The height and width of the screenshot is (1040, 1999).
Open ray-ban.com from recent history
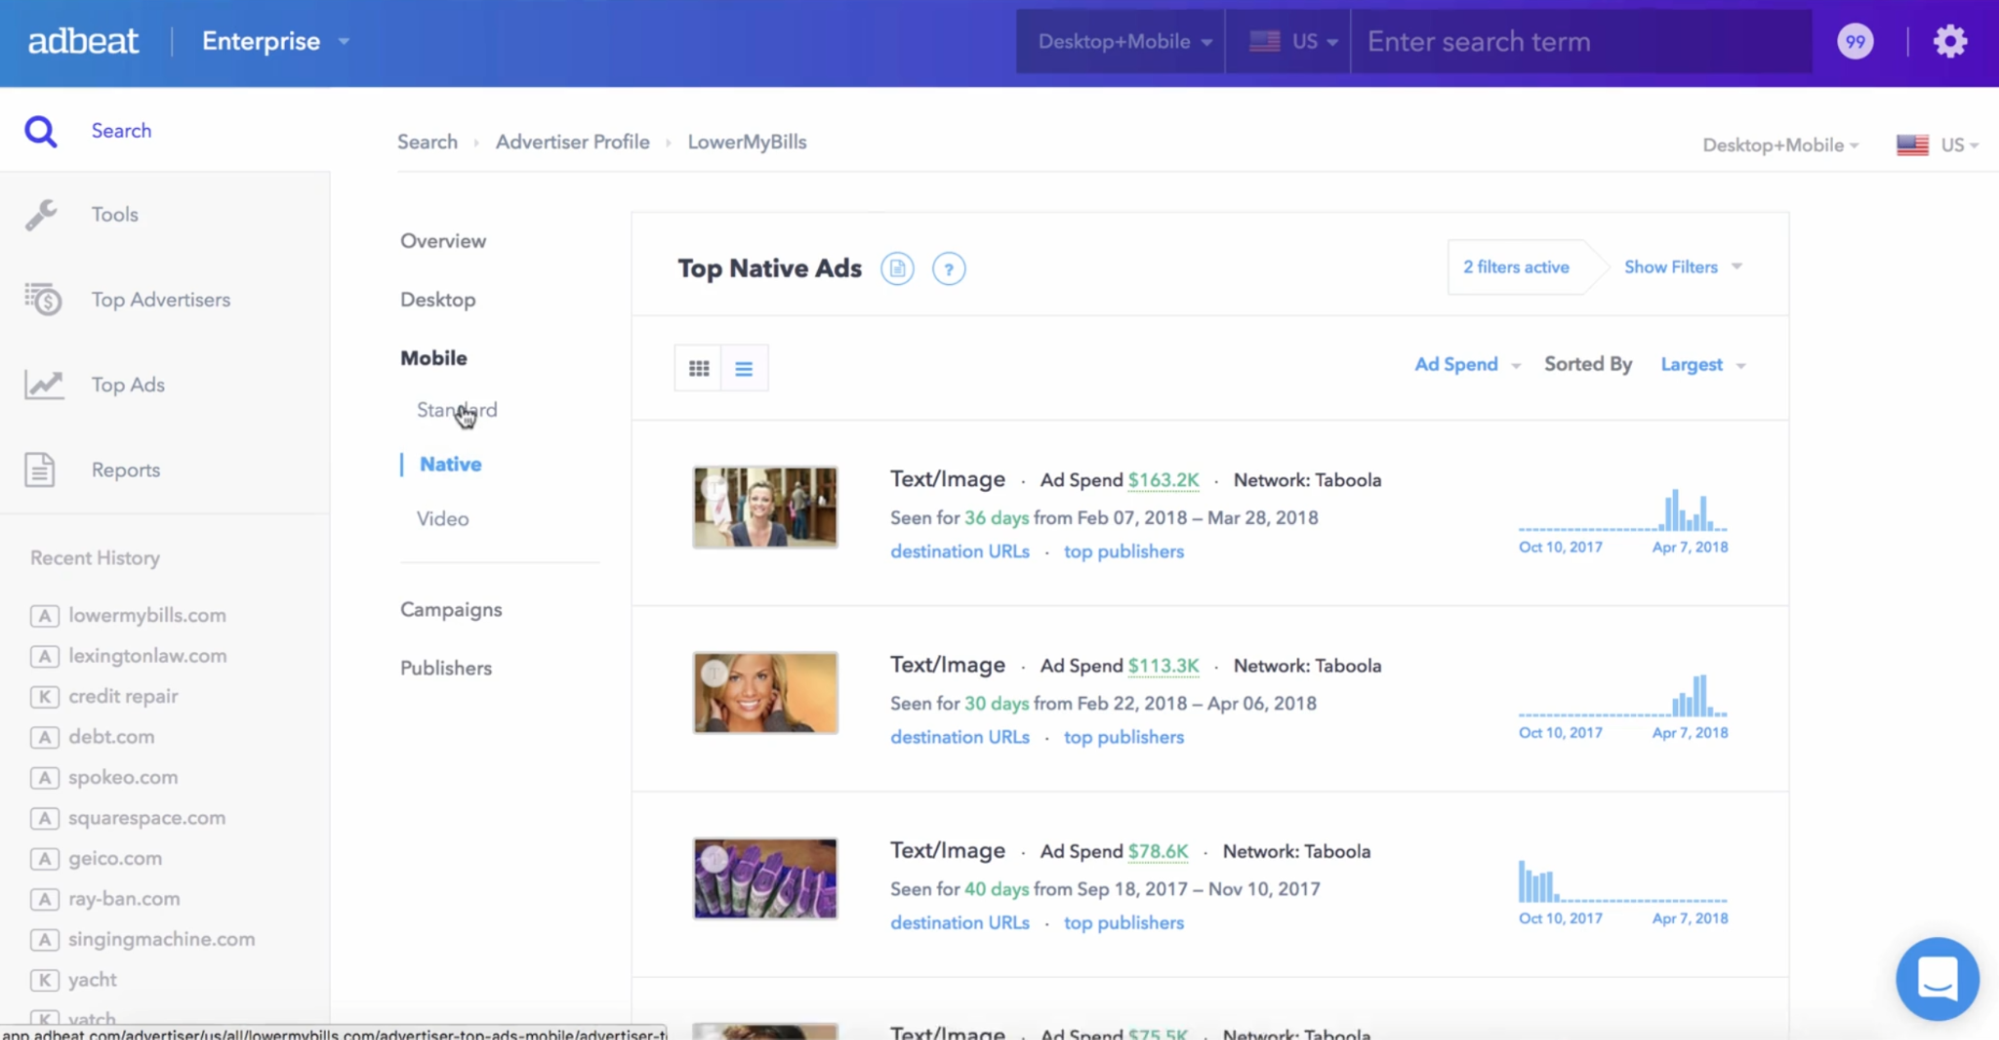click(124, 899)
